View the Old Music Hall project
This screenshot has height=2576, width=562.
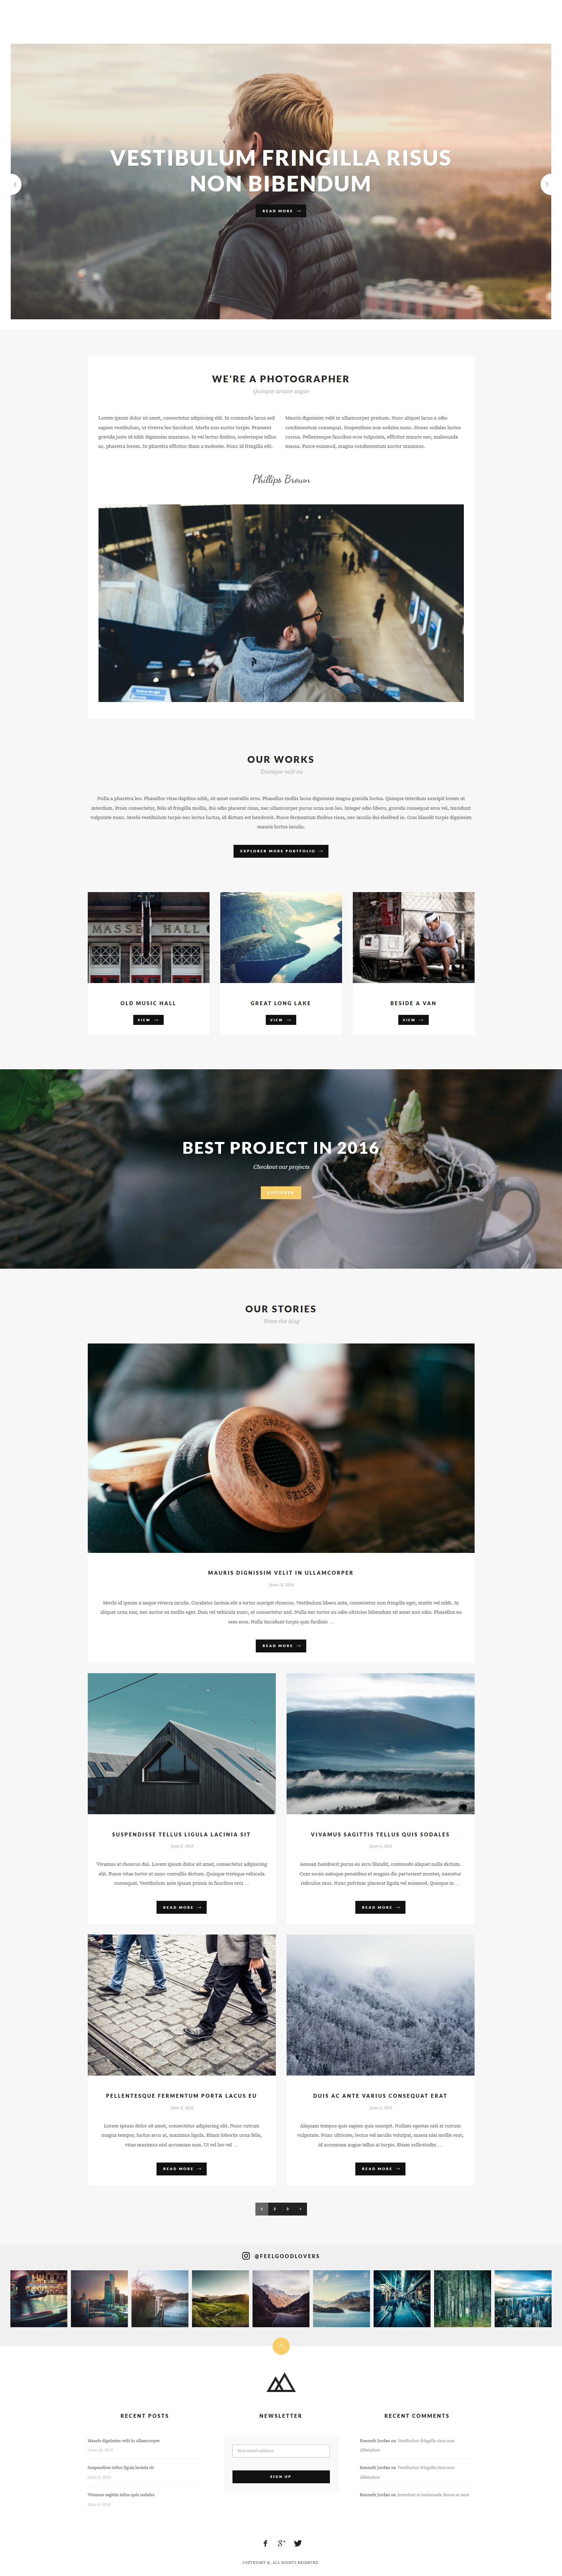click(148, 1020)
